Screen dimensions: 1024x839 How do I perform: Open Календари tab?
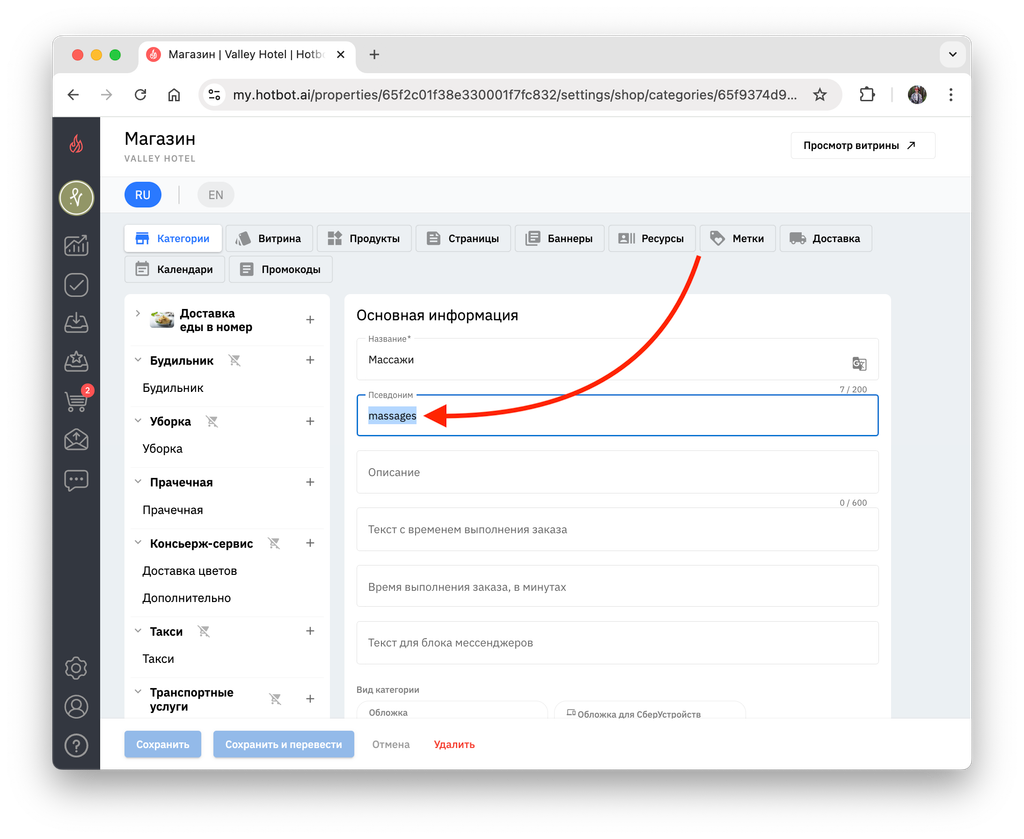click(174, 269)
